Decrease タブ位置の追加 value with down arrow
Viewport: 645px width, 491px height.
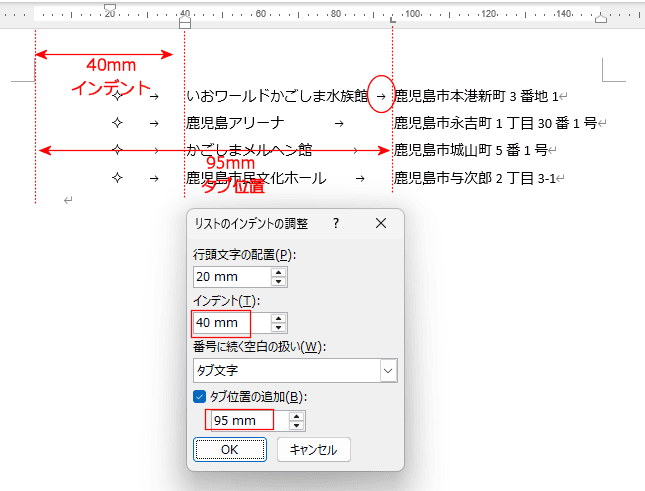tap(297, 426)
